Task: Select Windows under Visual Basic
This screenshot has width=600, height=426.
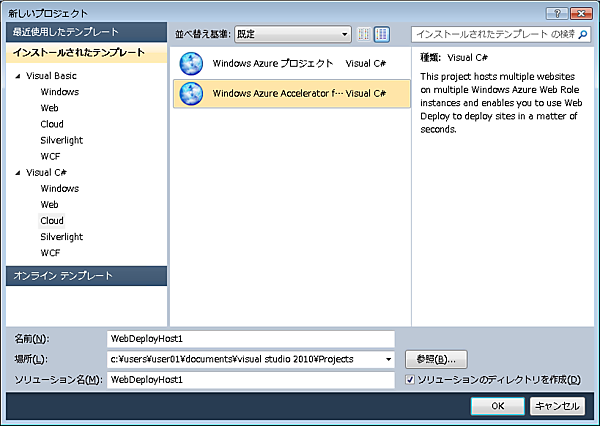Action: click(x=60, y=92)
